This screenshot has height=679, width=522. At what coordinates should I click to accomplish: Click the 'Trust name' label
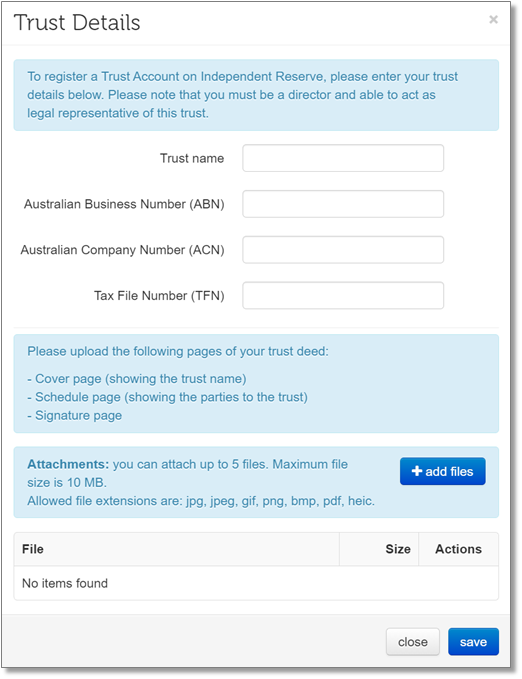[192, 158]
